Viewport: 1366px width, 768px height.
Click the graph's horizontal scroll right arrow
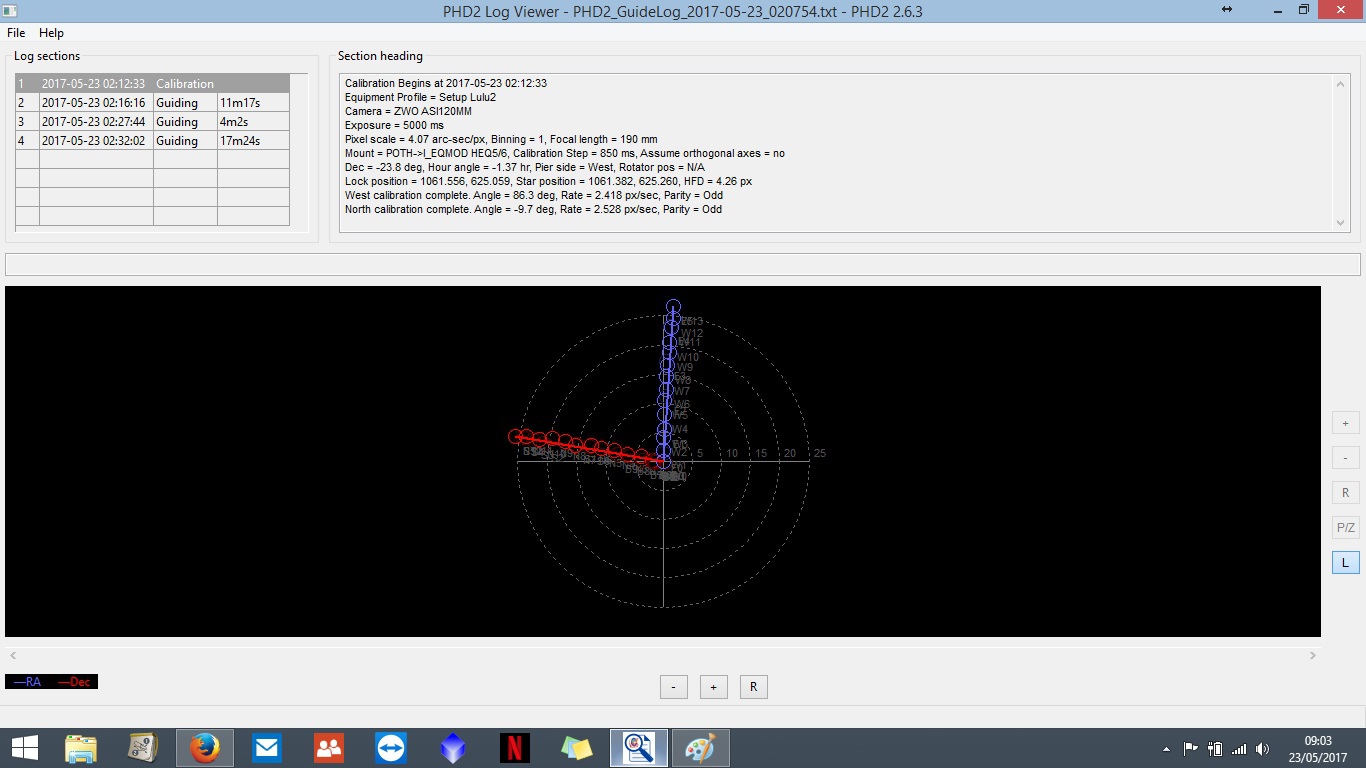coord(1312,656)
